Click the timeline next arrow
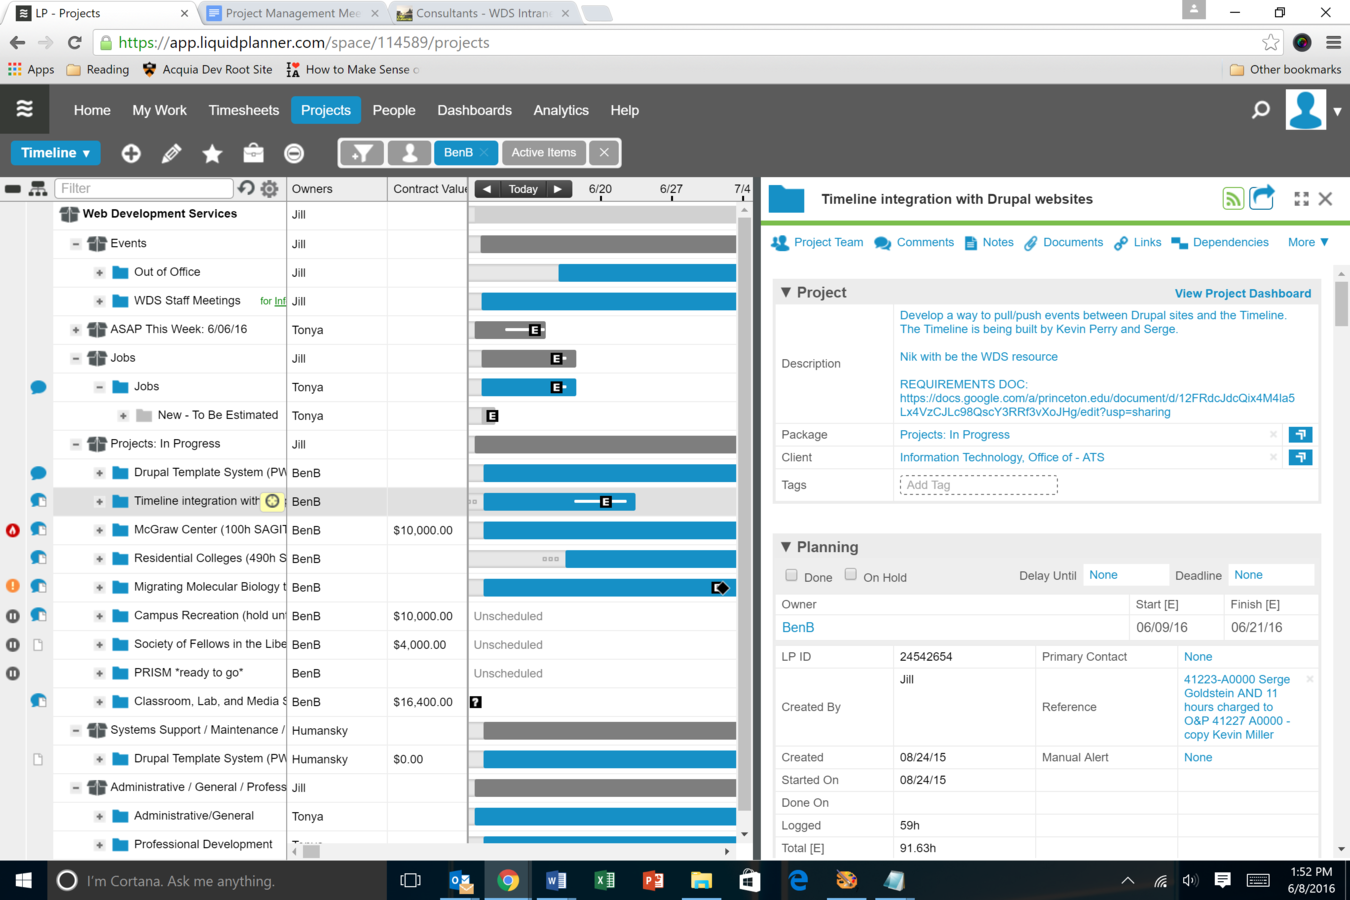The image size is (1350, 900). click(558, 189)
